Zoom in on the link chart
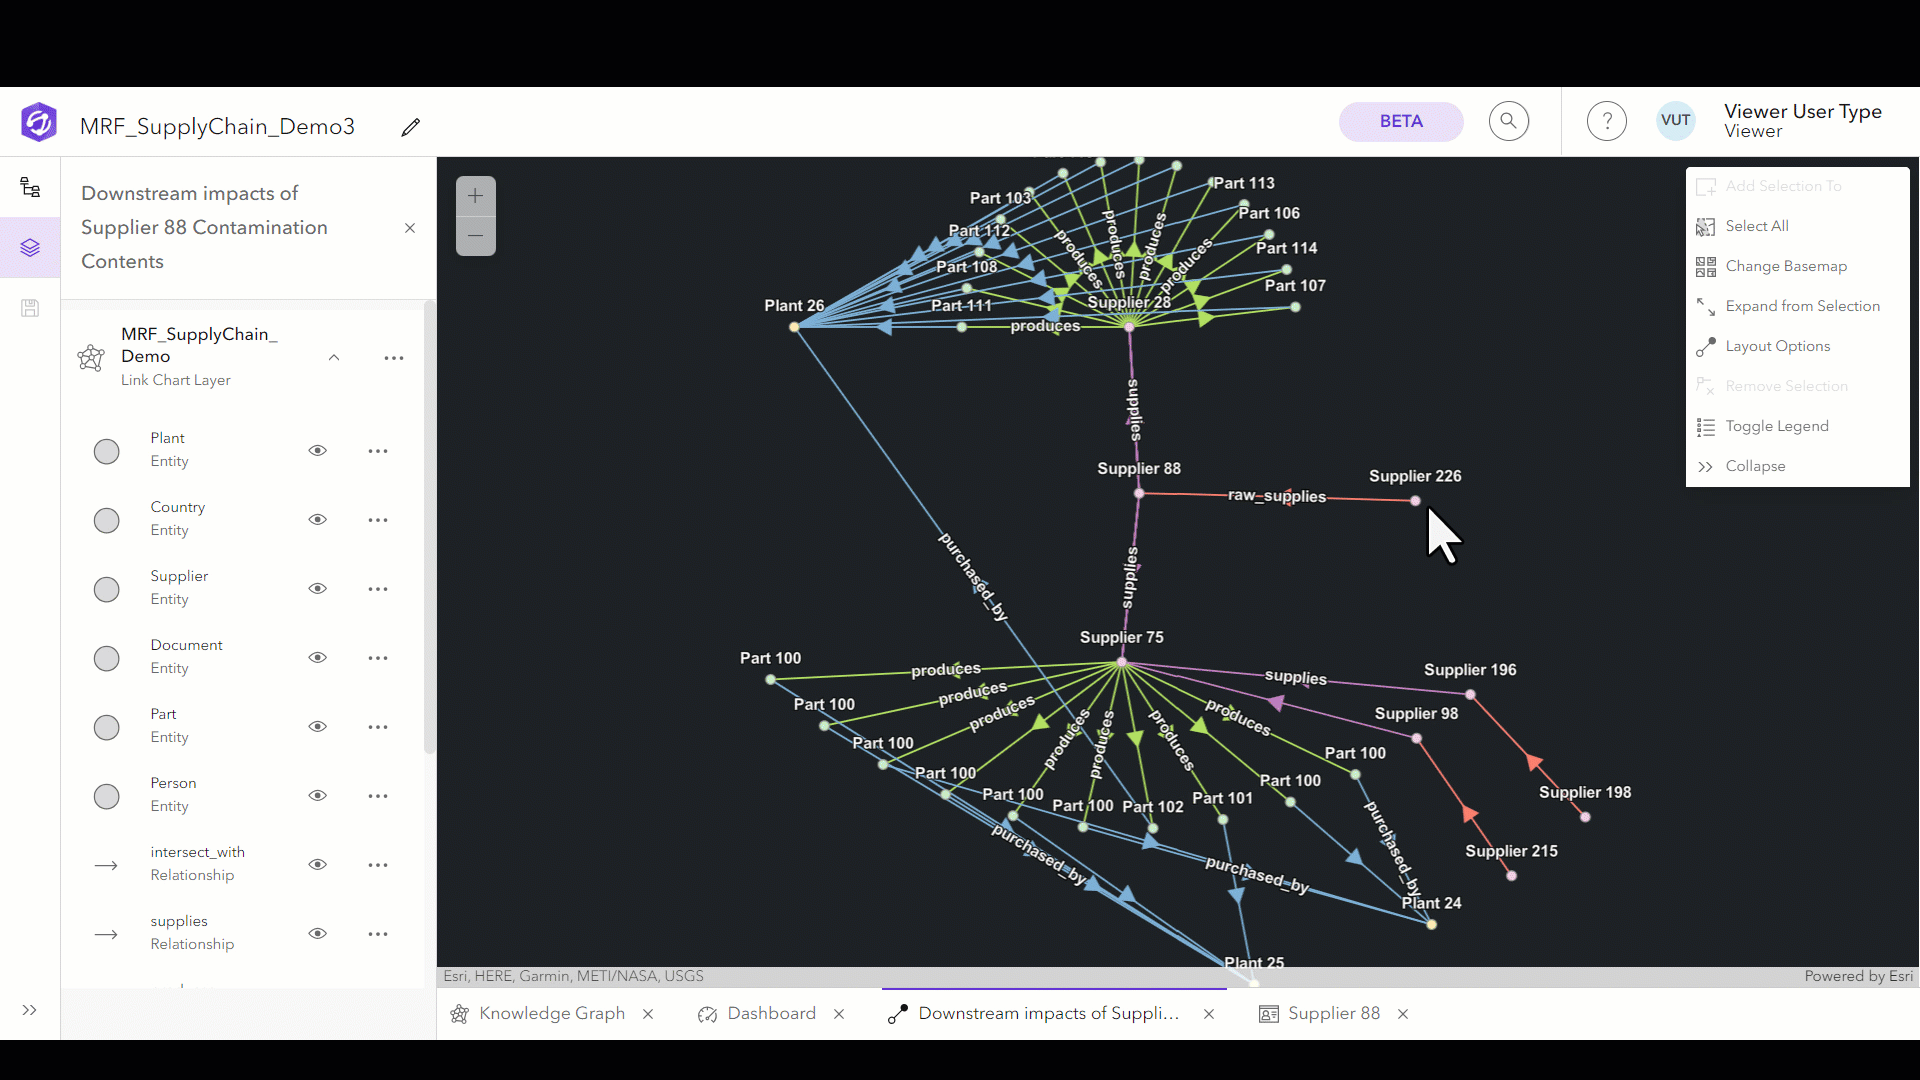This screenshot has height=1080, width=1920. point(476,196)
